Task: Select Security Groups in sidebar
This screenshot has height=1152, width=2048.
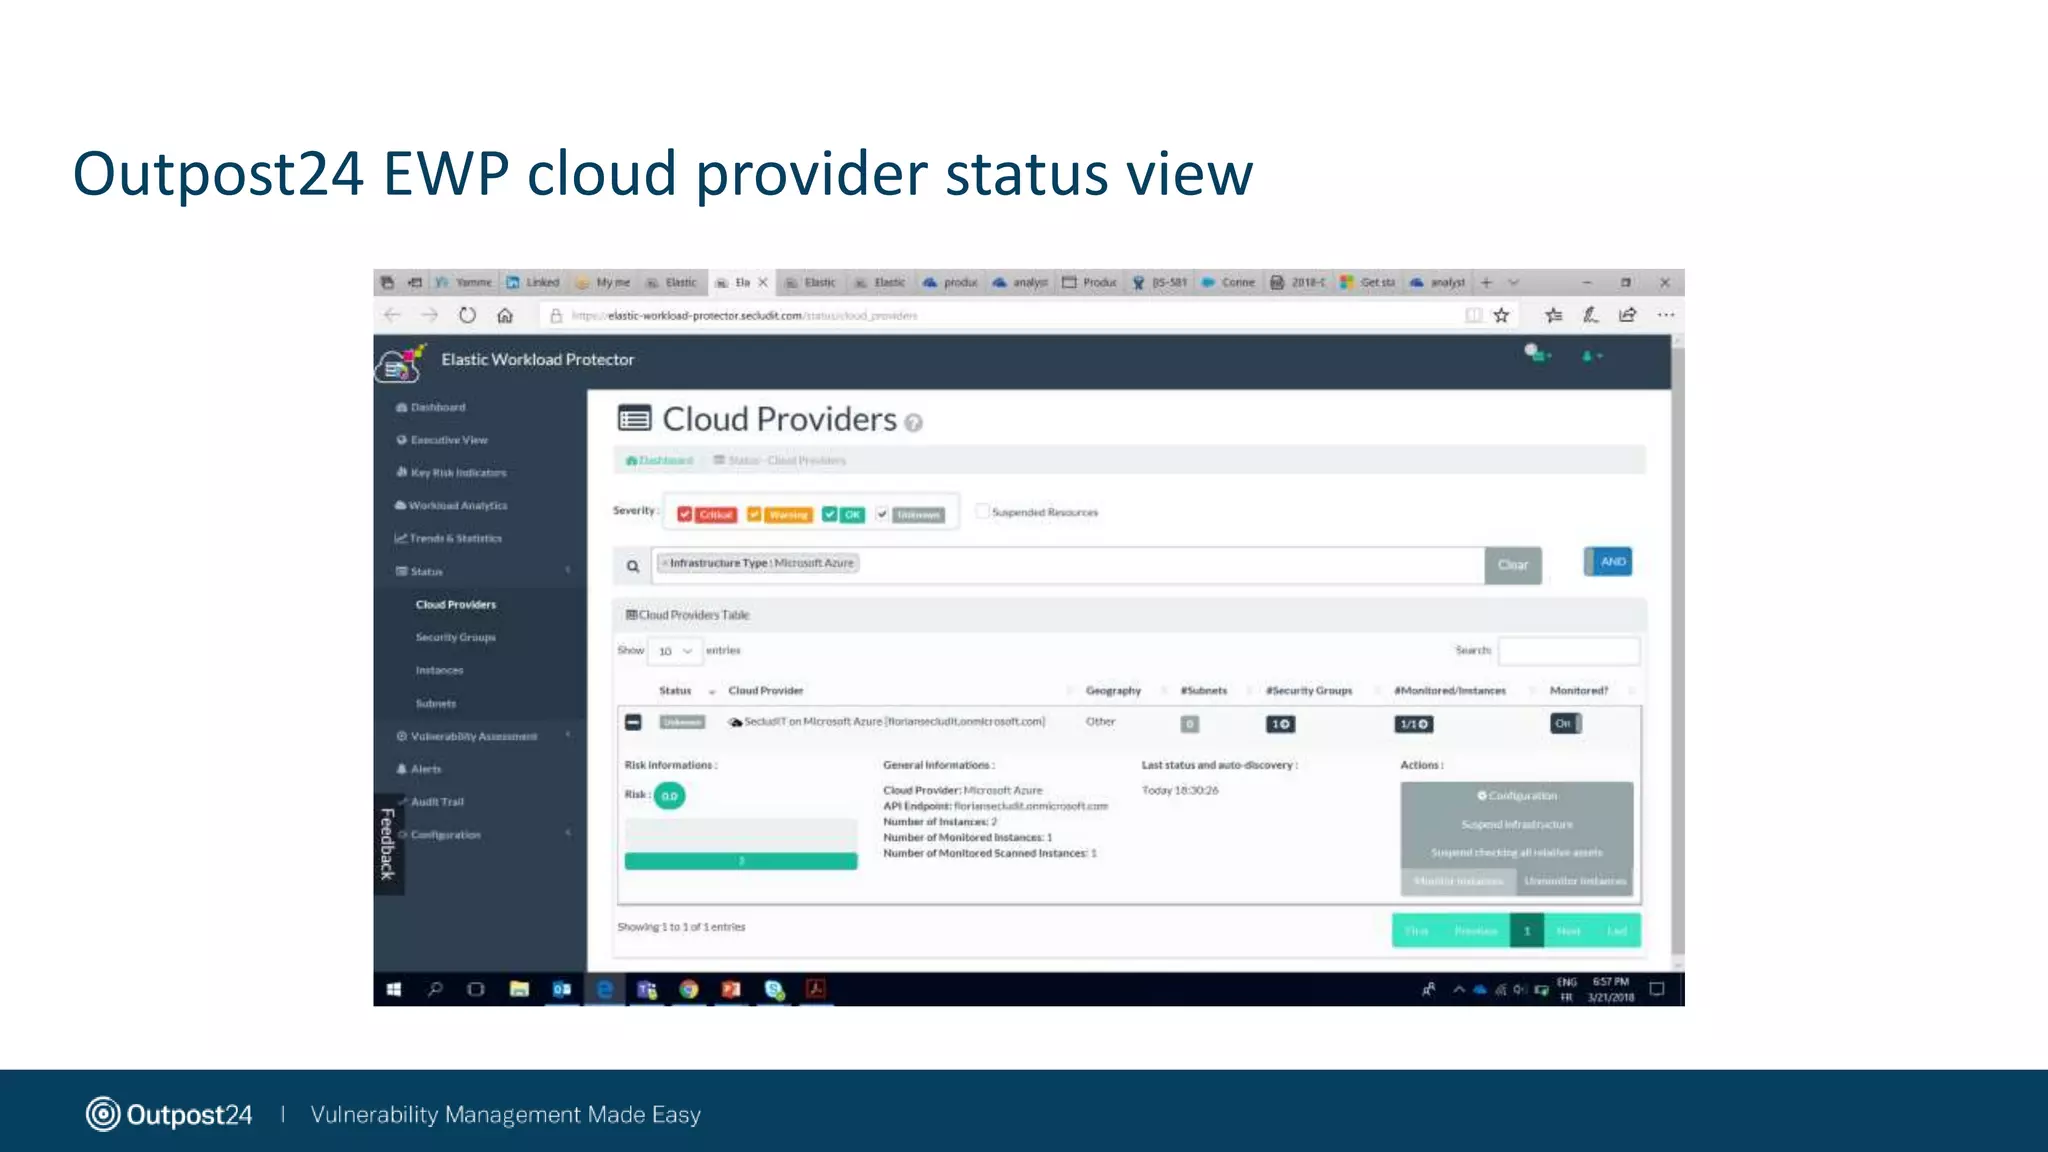Action: (456, 637)
